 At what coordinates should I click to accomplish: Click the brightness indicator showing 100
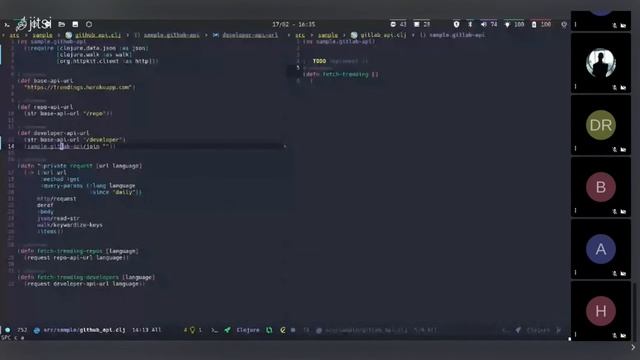tap(514, 24)
